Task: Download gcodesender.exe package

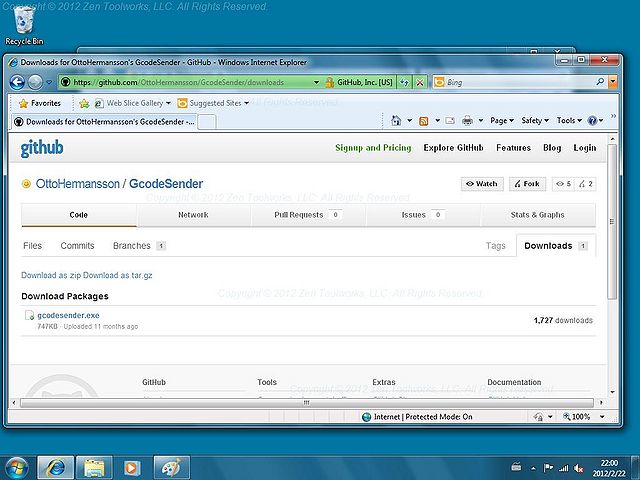Action: tap(68, 316)
